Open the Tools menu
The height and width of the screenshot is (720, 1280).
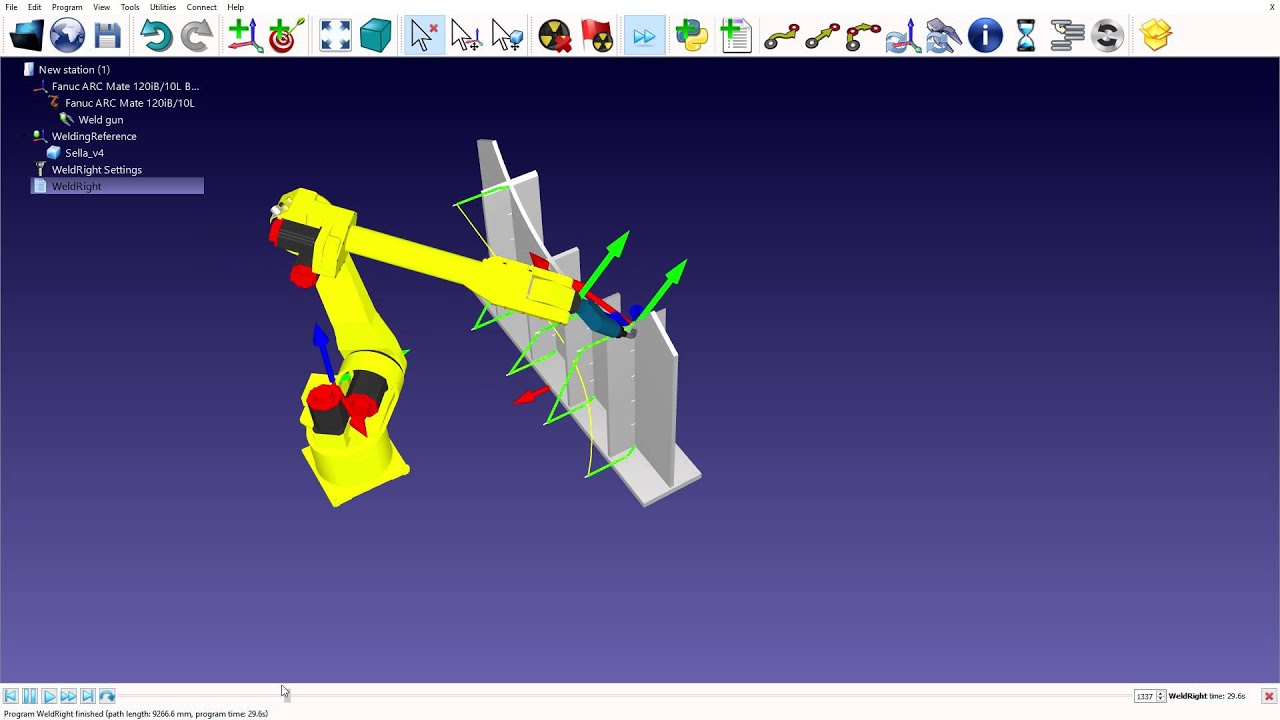pyautogui.click(x=130, y=7)
